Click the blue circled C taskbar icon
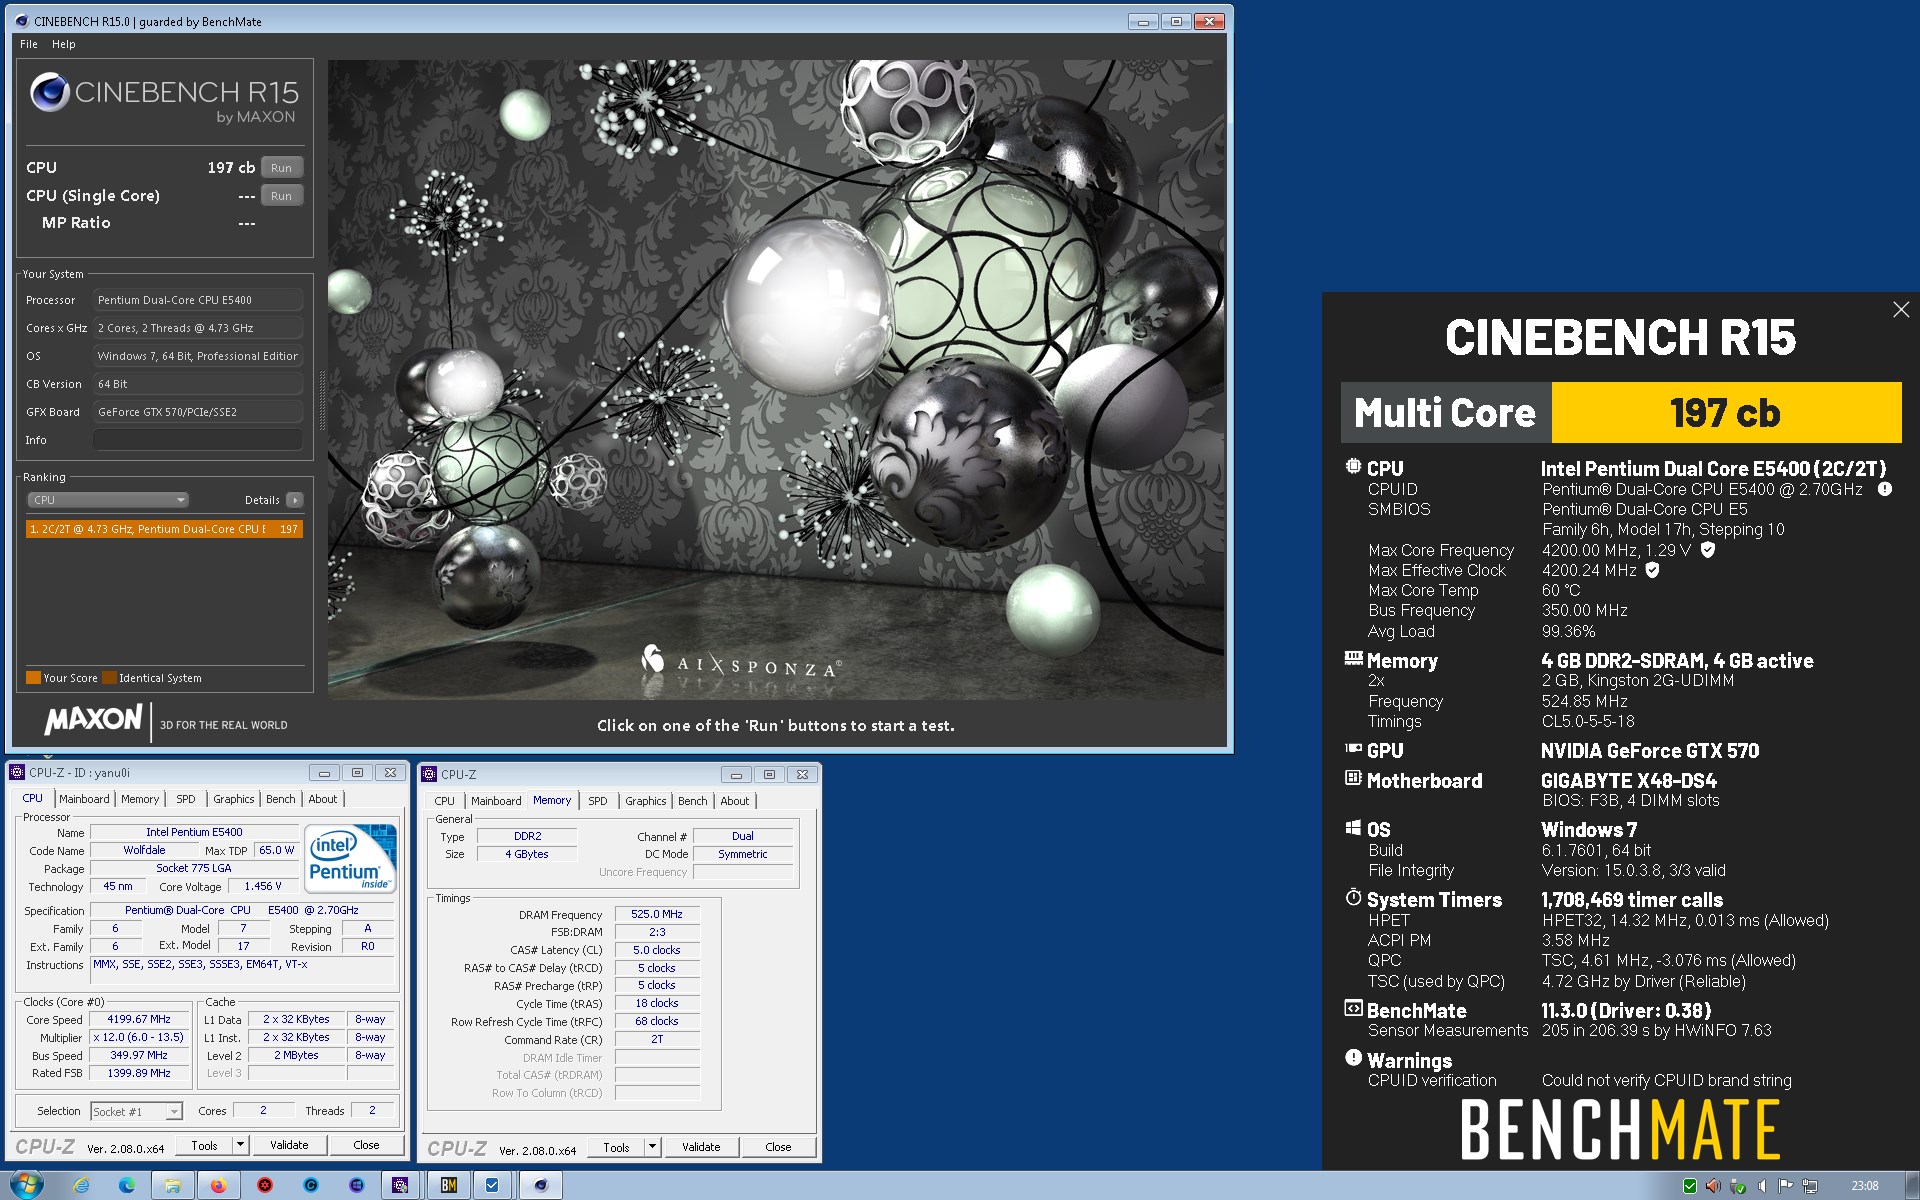This screenshot has width=1920, height=1200. click(311, 1186)
